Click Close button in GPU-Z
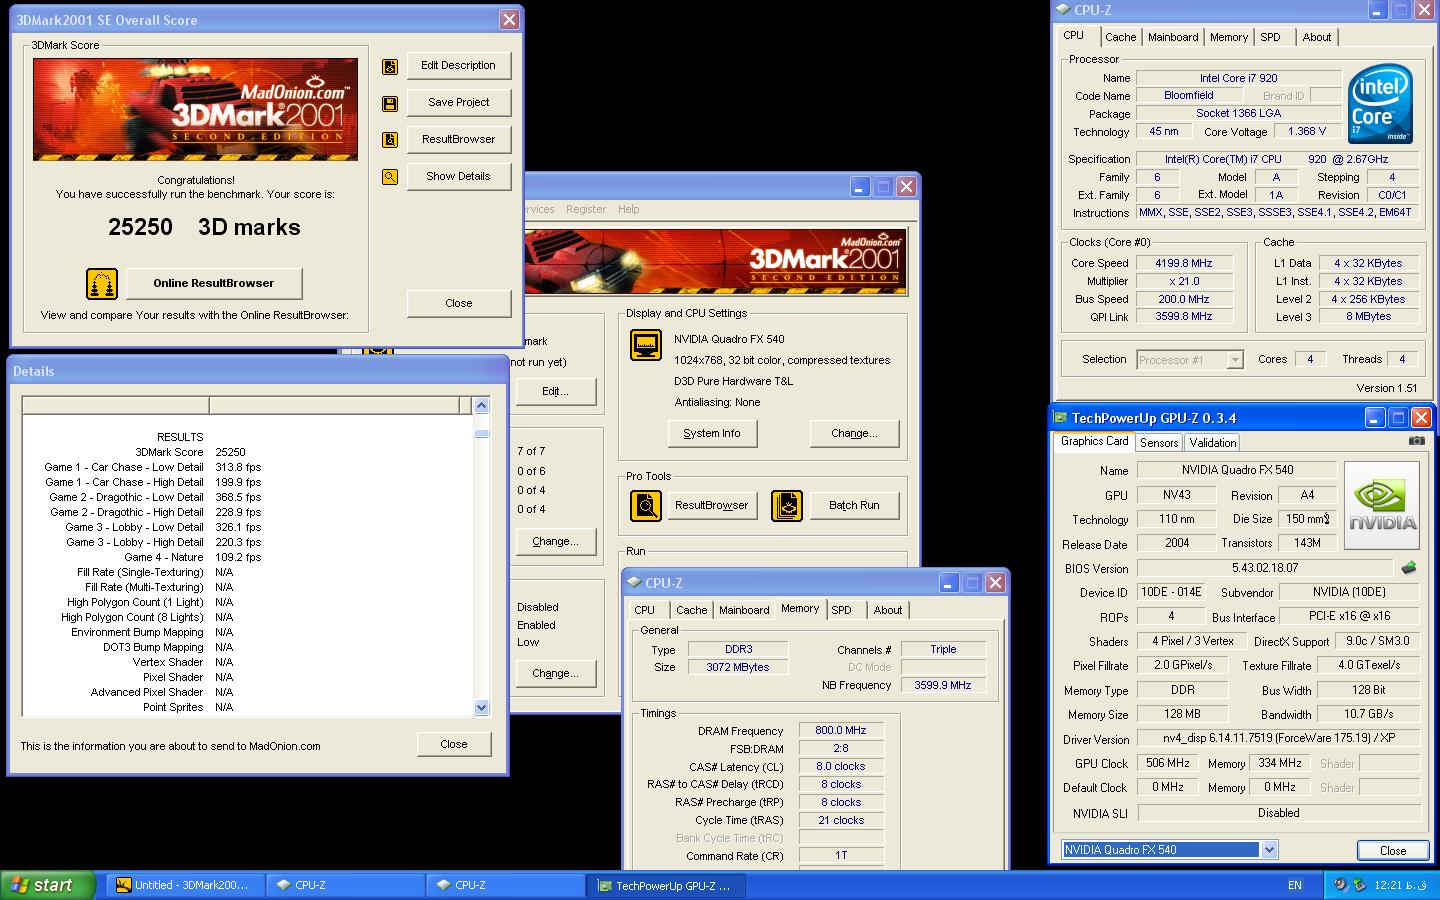Viewport: 1440px width, 900px height. (x=1393, y=851)
